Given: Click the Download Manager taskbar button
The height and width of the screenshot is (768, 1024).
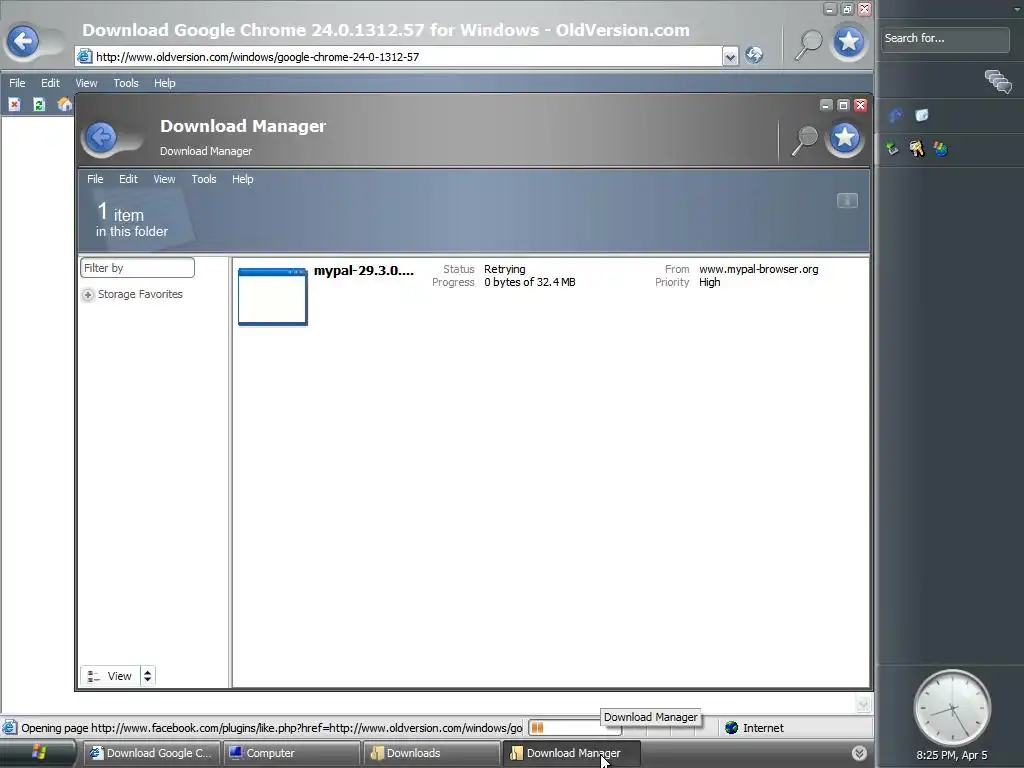Looking at the screenshot, I should [571, 753].
